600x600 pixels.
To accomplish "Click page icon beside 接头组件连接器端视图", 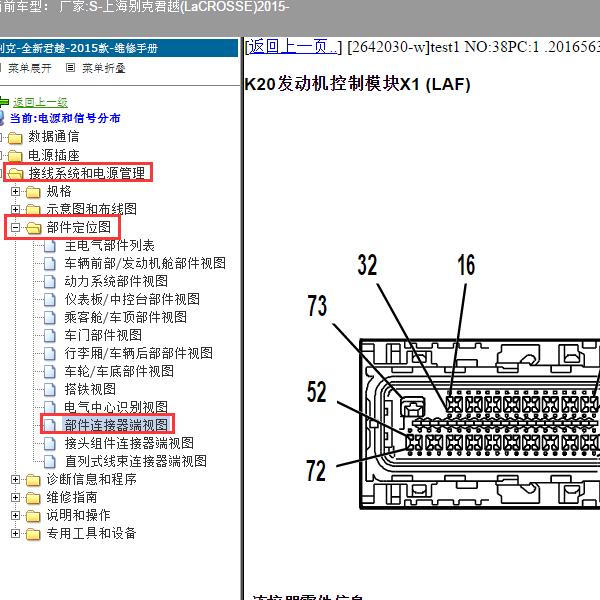I will click(x=50, y=443).
